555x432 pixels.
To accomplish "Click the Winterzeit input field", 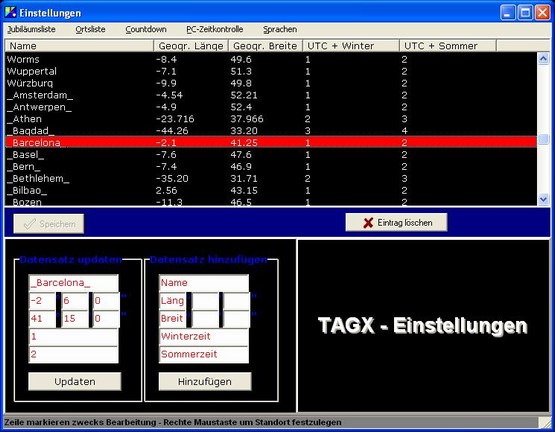I will (x=204, y=337).
